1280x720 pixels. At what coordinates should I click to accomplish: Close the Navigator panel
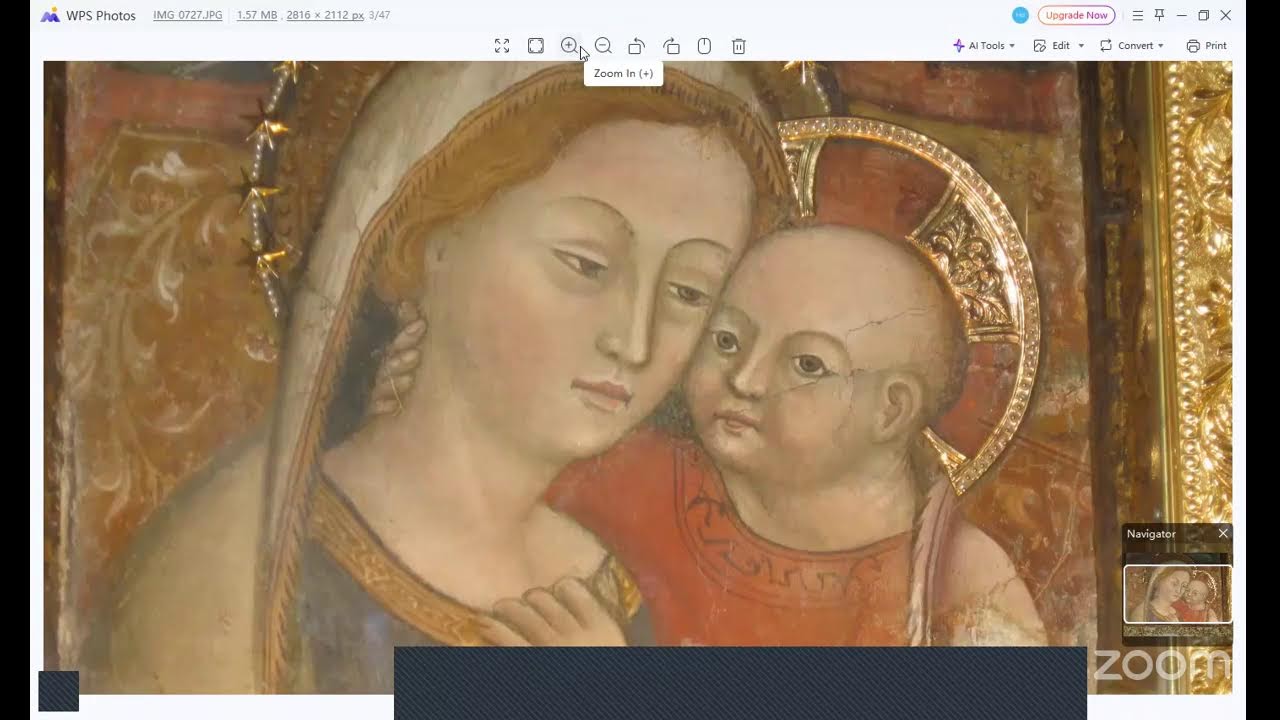coord(1223,533)
